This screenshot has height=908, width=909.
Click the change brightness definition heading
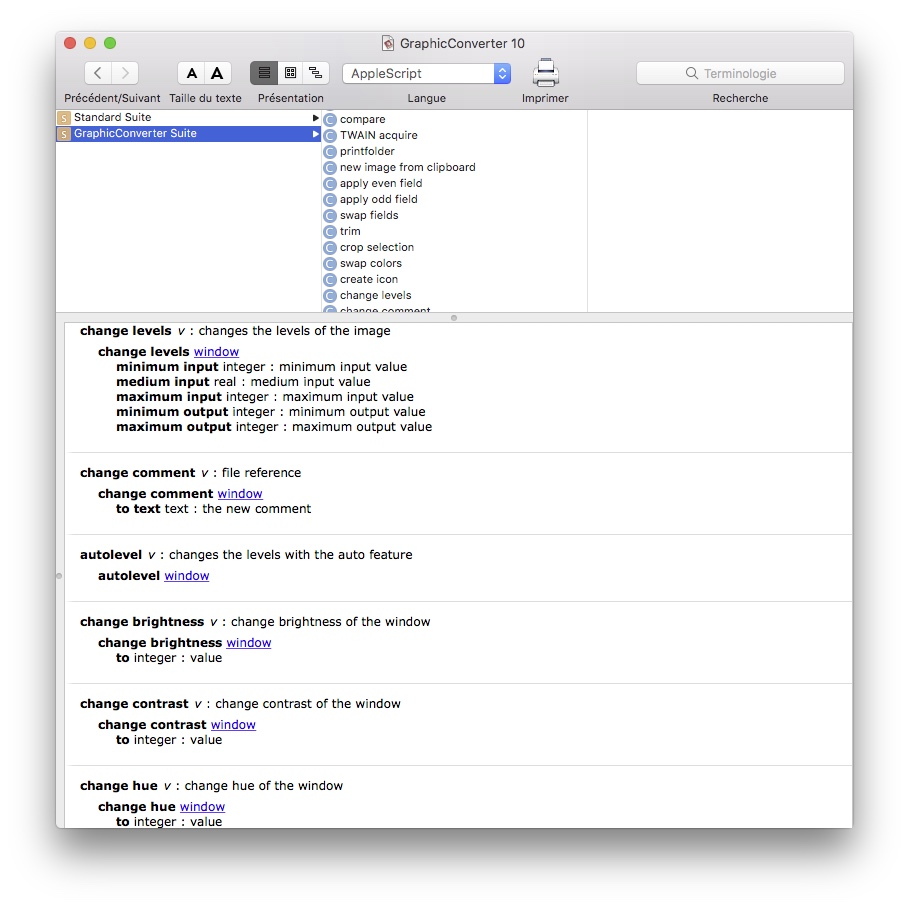[x=255, y=622]
